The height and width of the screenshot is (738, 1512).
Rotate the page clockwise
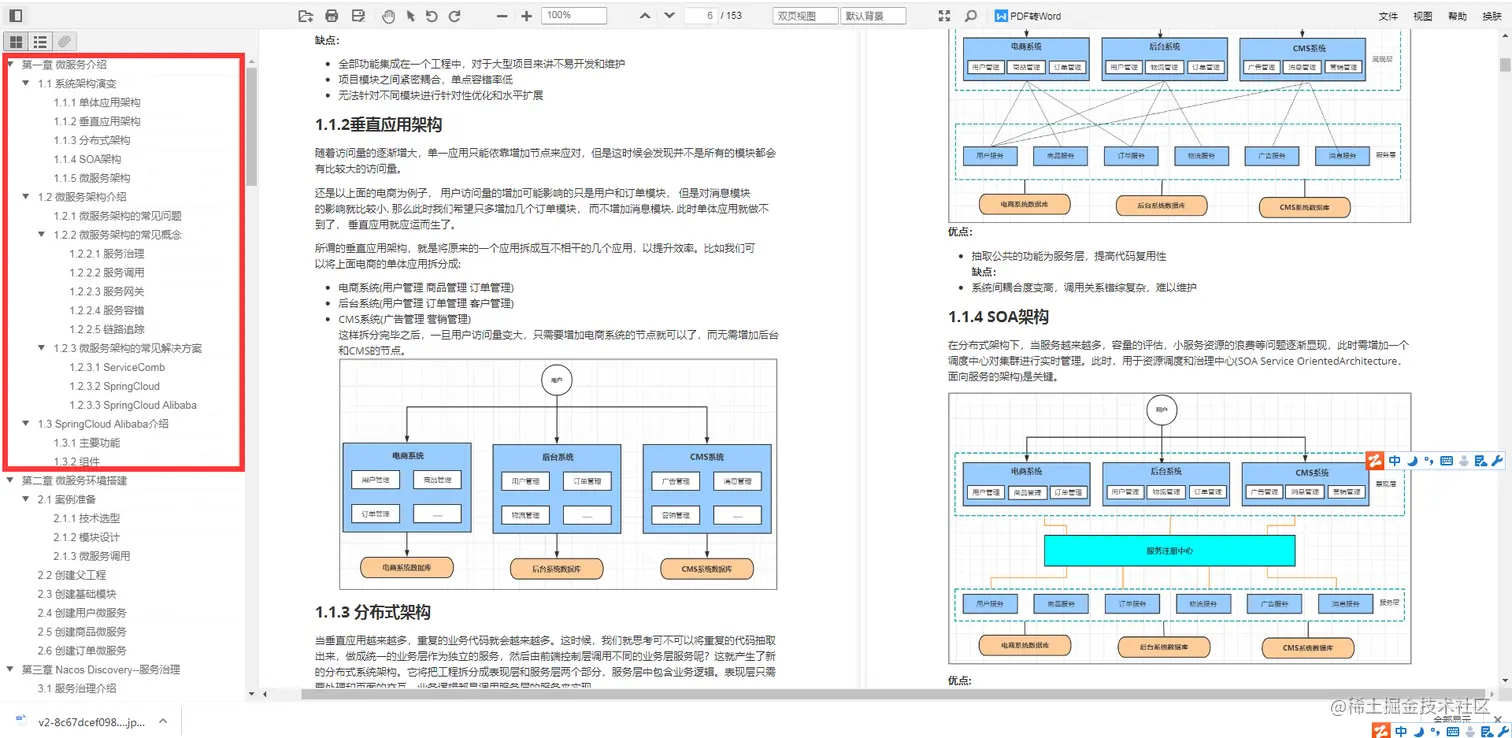click(x=456, y=15)
